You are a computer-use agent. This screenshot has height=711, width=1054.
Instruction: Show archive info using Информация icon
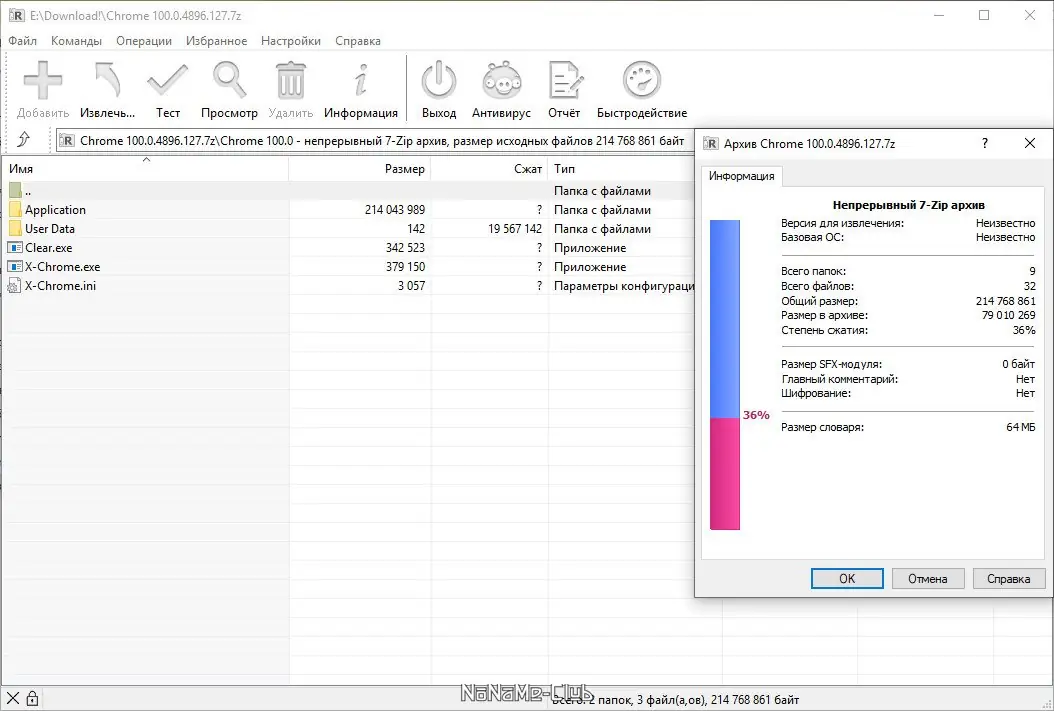[x=361, y=80]
